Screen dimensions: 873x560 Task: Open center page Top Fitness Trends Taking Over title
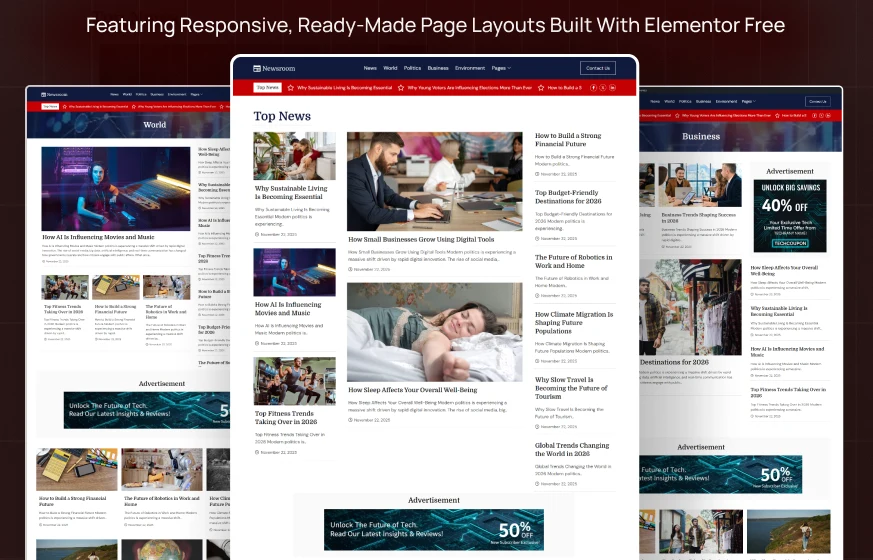[286, 417]
